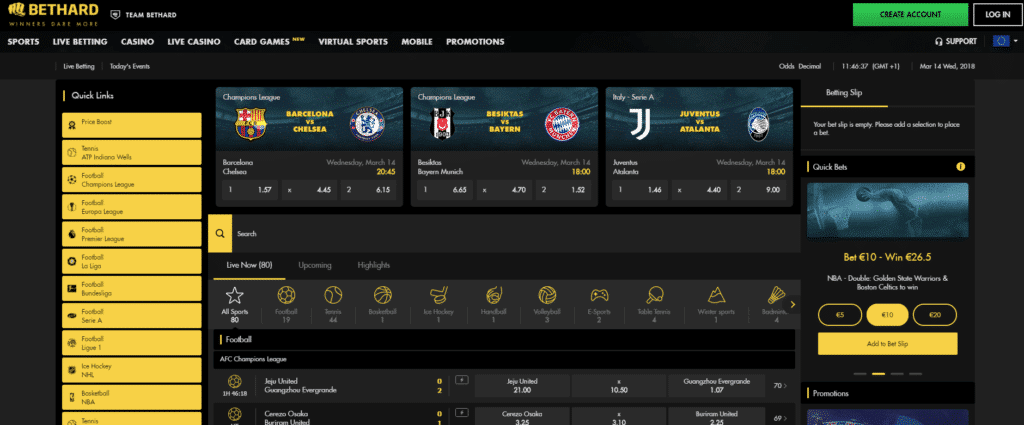Select the €20 quick bet stake
The height and width of the screenshot is (425, 1024).
(x=934, y=315)
